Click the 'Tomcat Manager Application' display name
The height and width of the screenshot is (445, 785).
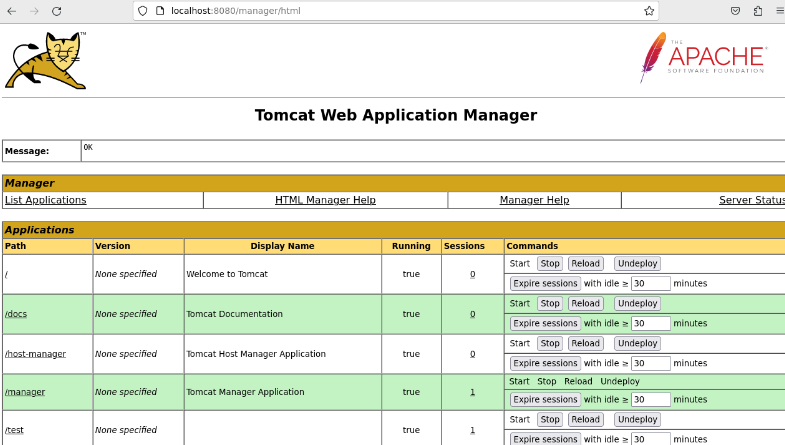point(245,392)
